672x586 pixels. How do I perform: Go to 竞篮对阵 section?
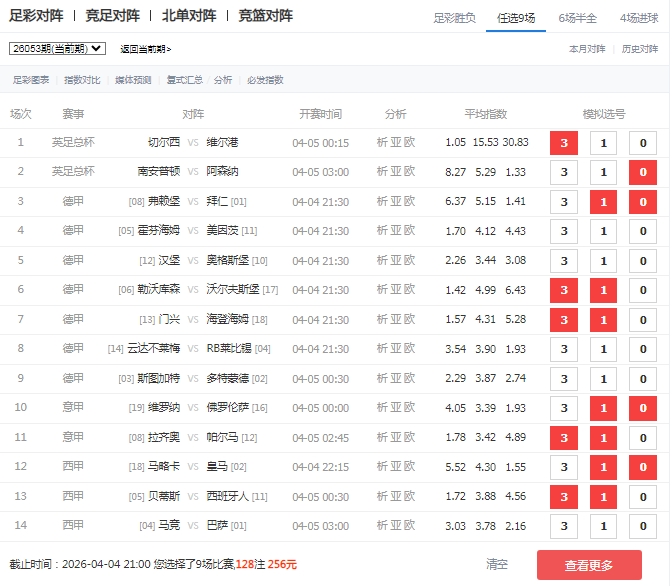point(266,16)
